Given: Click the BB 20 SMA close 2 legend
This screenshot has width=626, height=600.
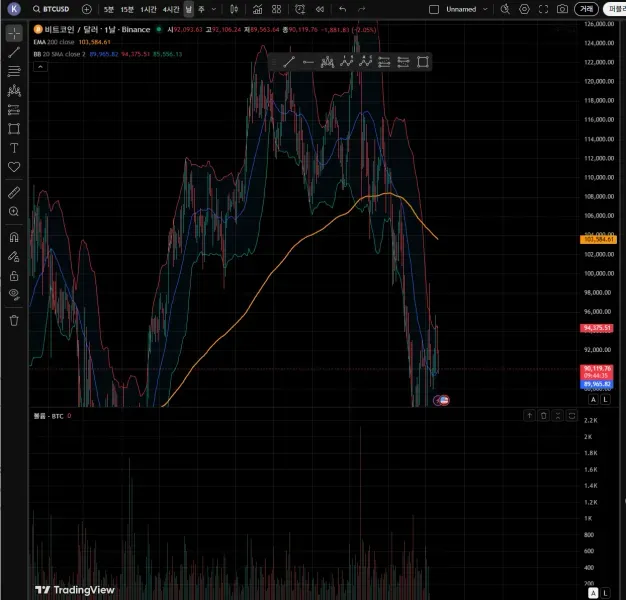Looking at the screenshot, I should pyautogui.click(x=59, y=54).
